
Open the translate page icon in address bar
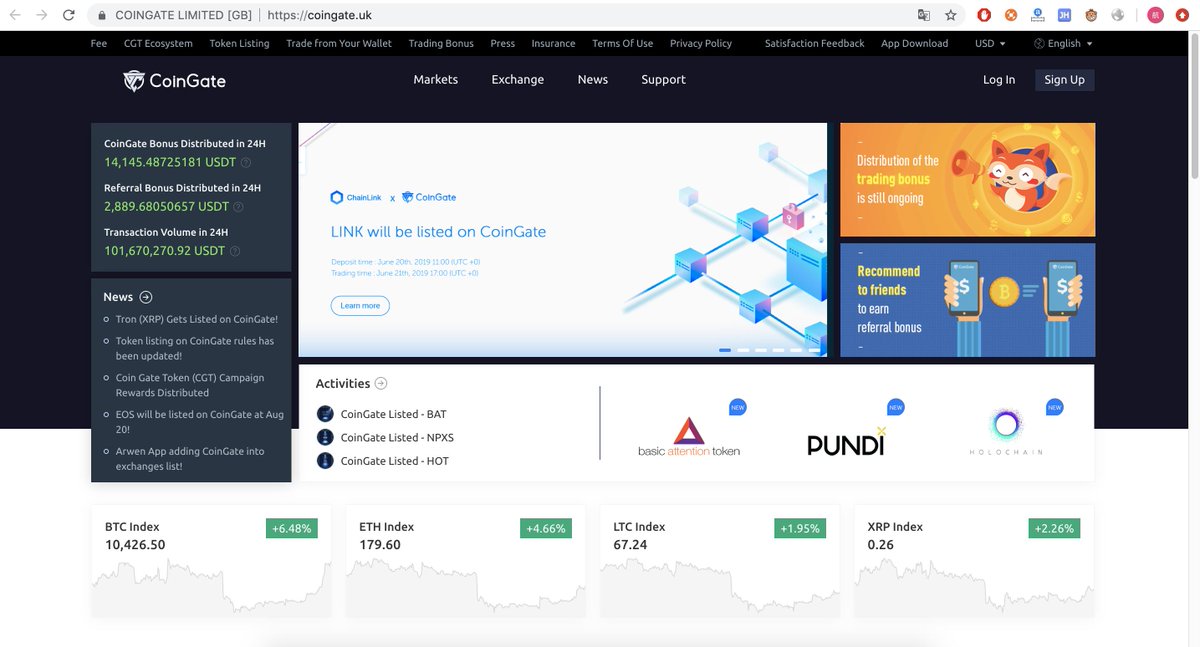click(x=924, y=15)
